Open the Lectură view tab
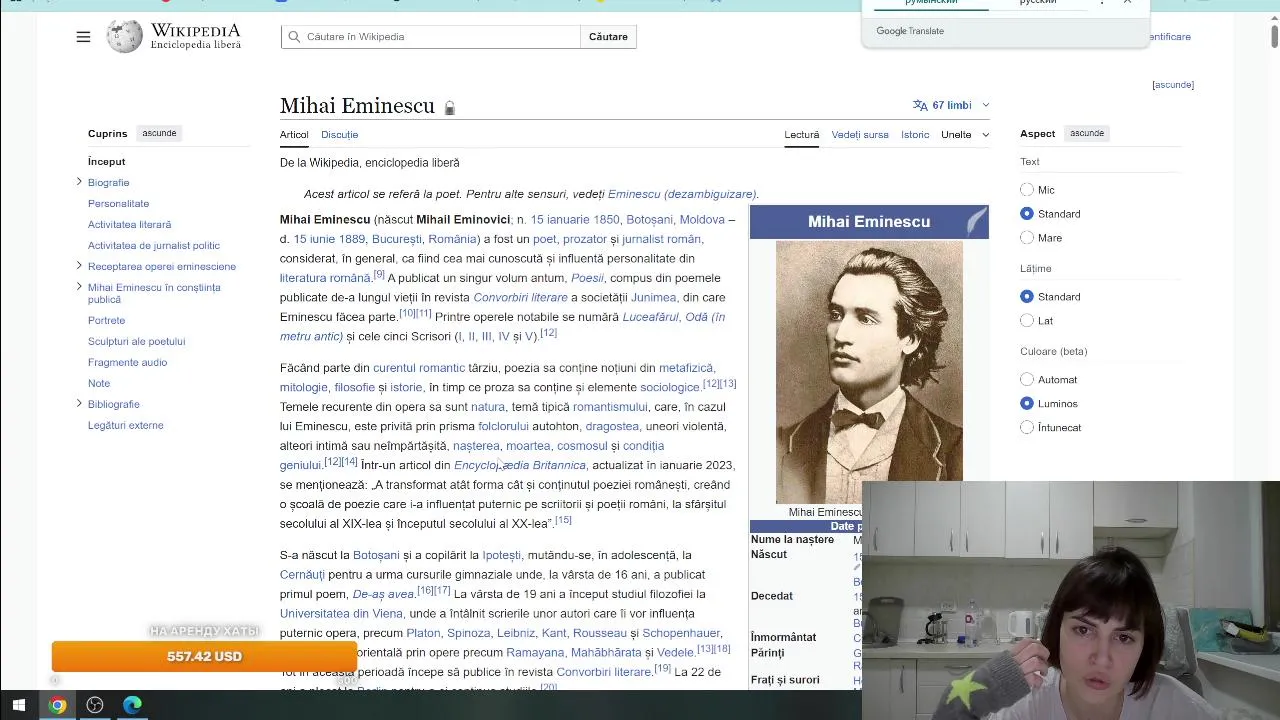Viewport: 1280px width, 720px height. [801, 135]
